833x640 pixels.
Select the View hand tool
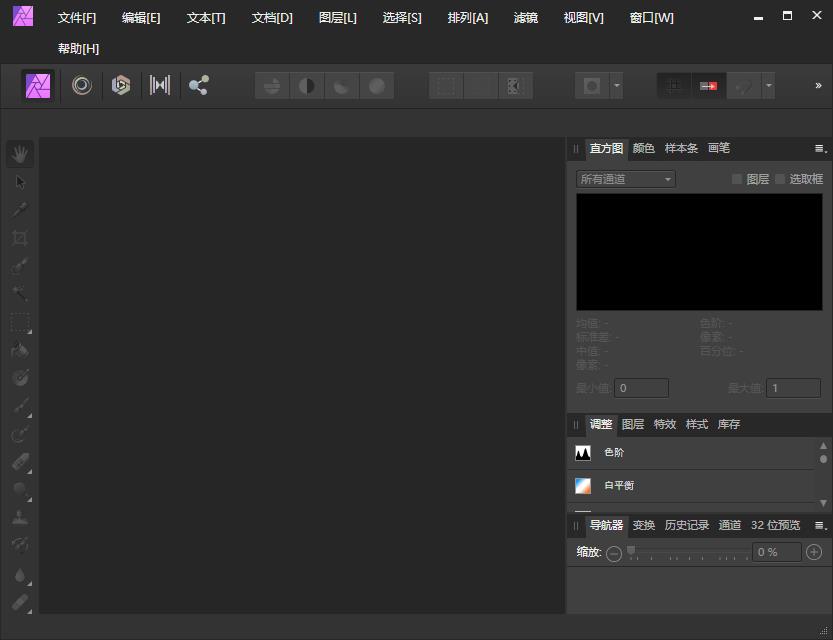[20, 153]
